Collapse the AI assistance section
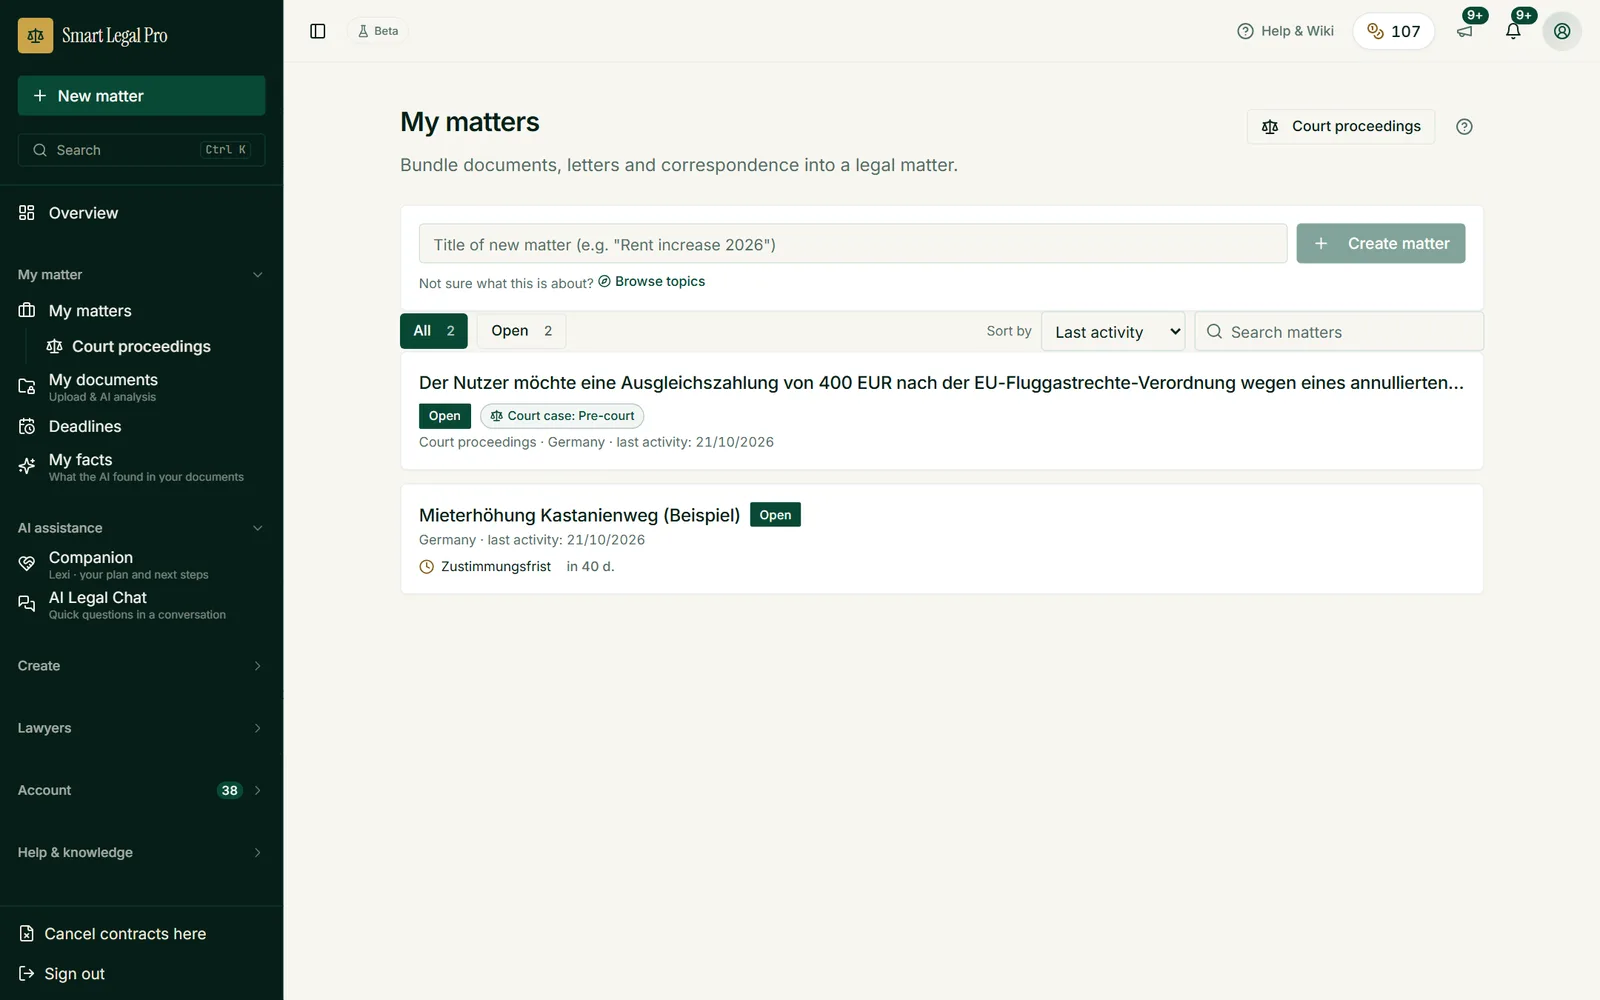1600x1000 pixels. coord(141,528)
